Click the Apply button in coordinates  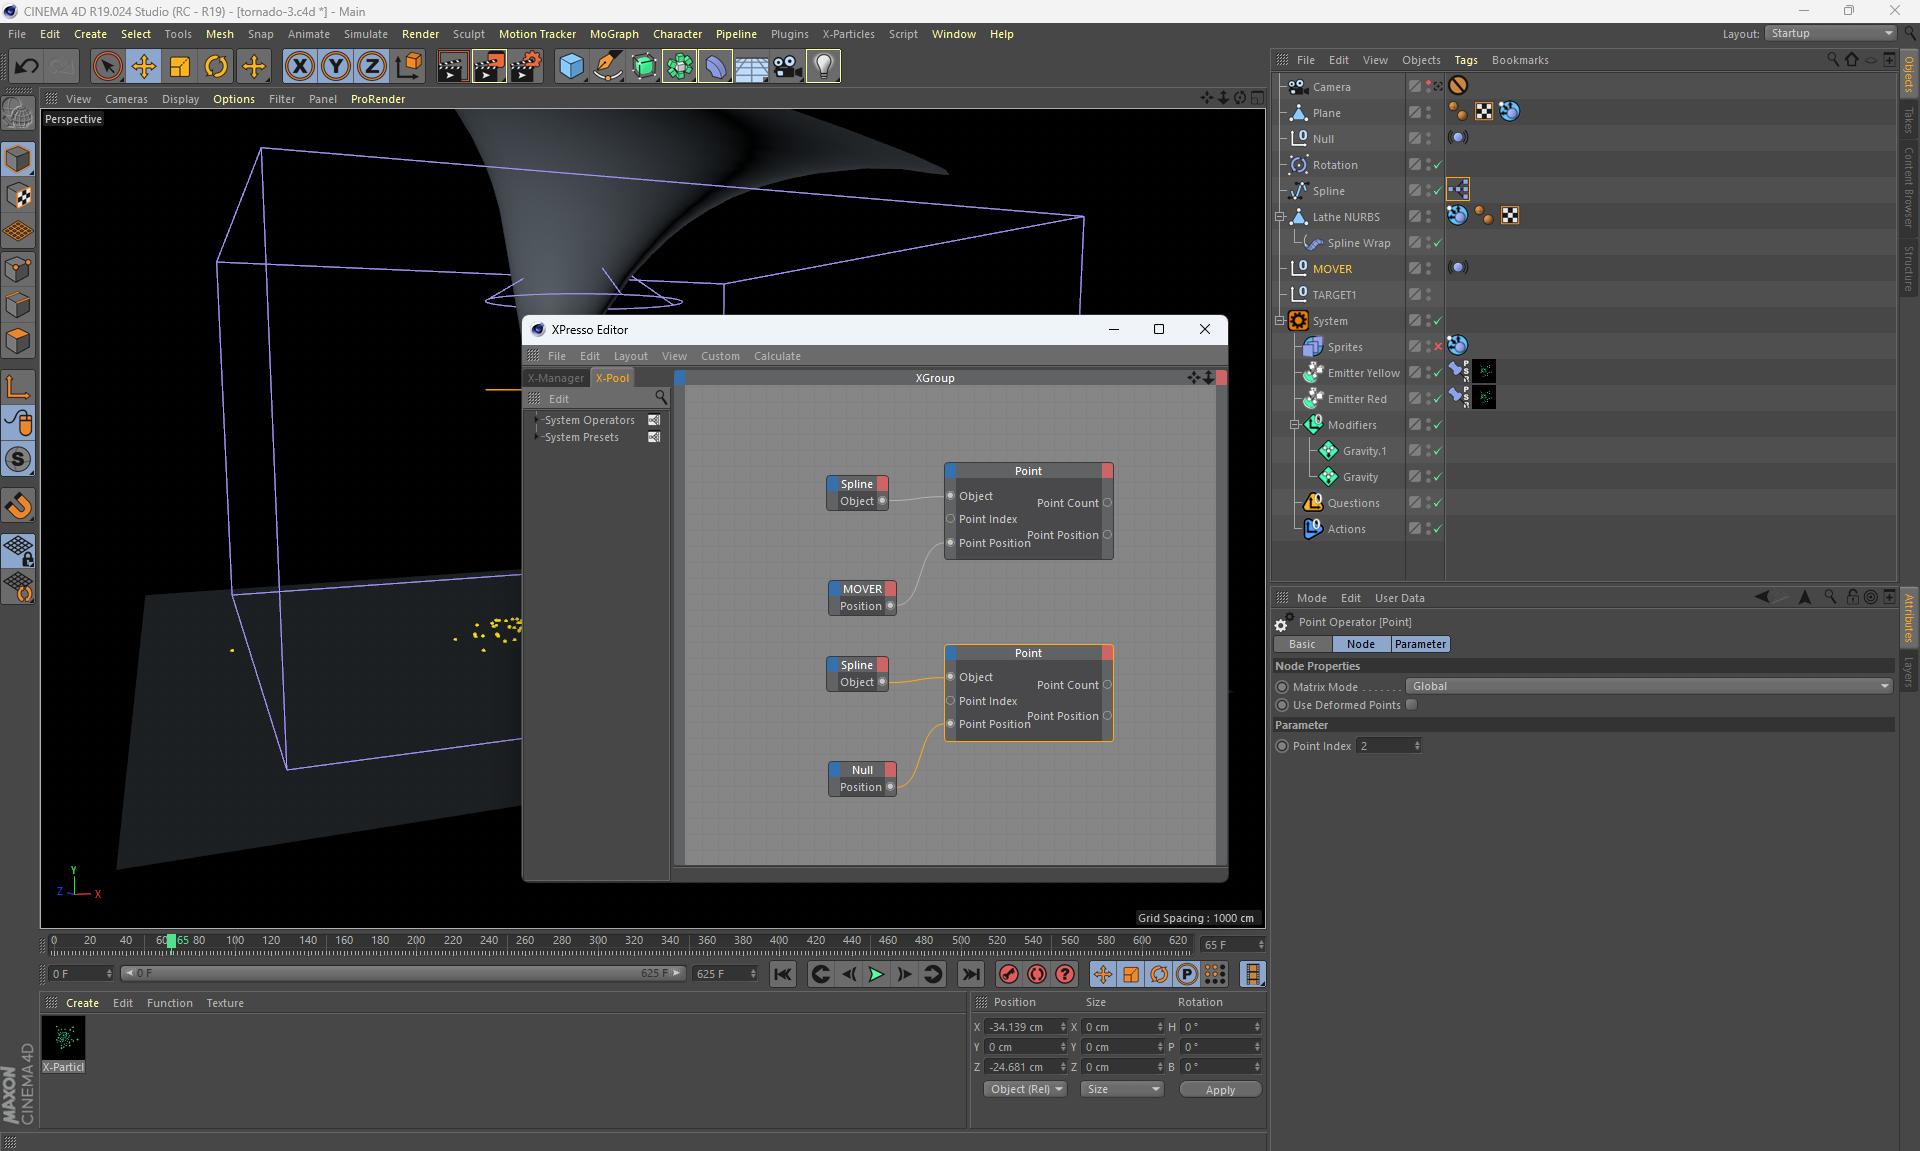1219,1090
